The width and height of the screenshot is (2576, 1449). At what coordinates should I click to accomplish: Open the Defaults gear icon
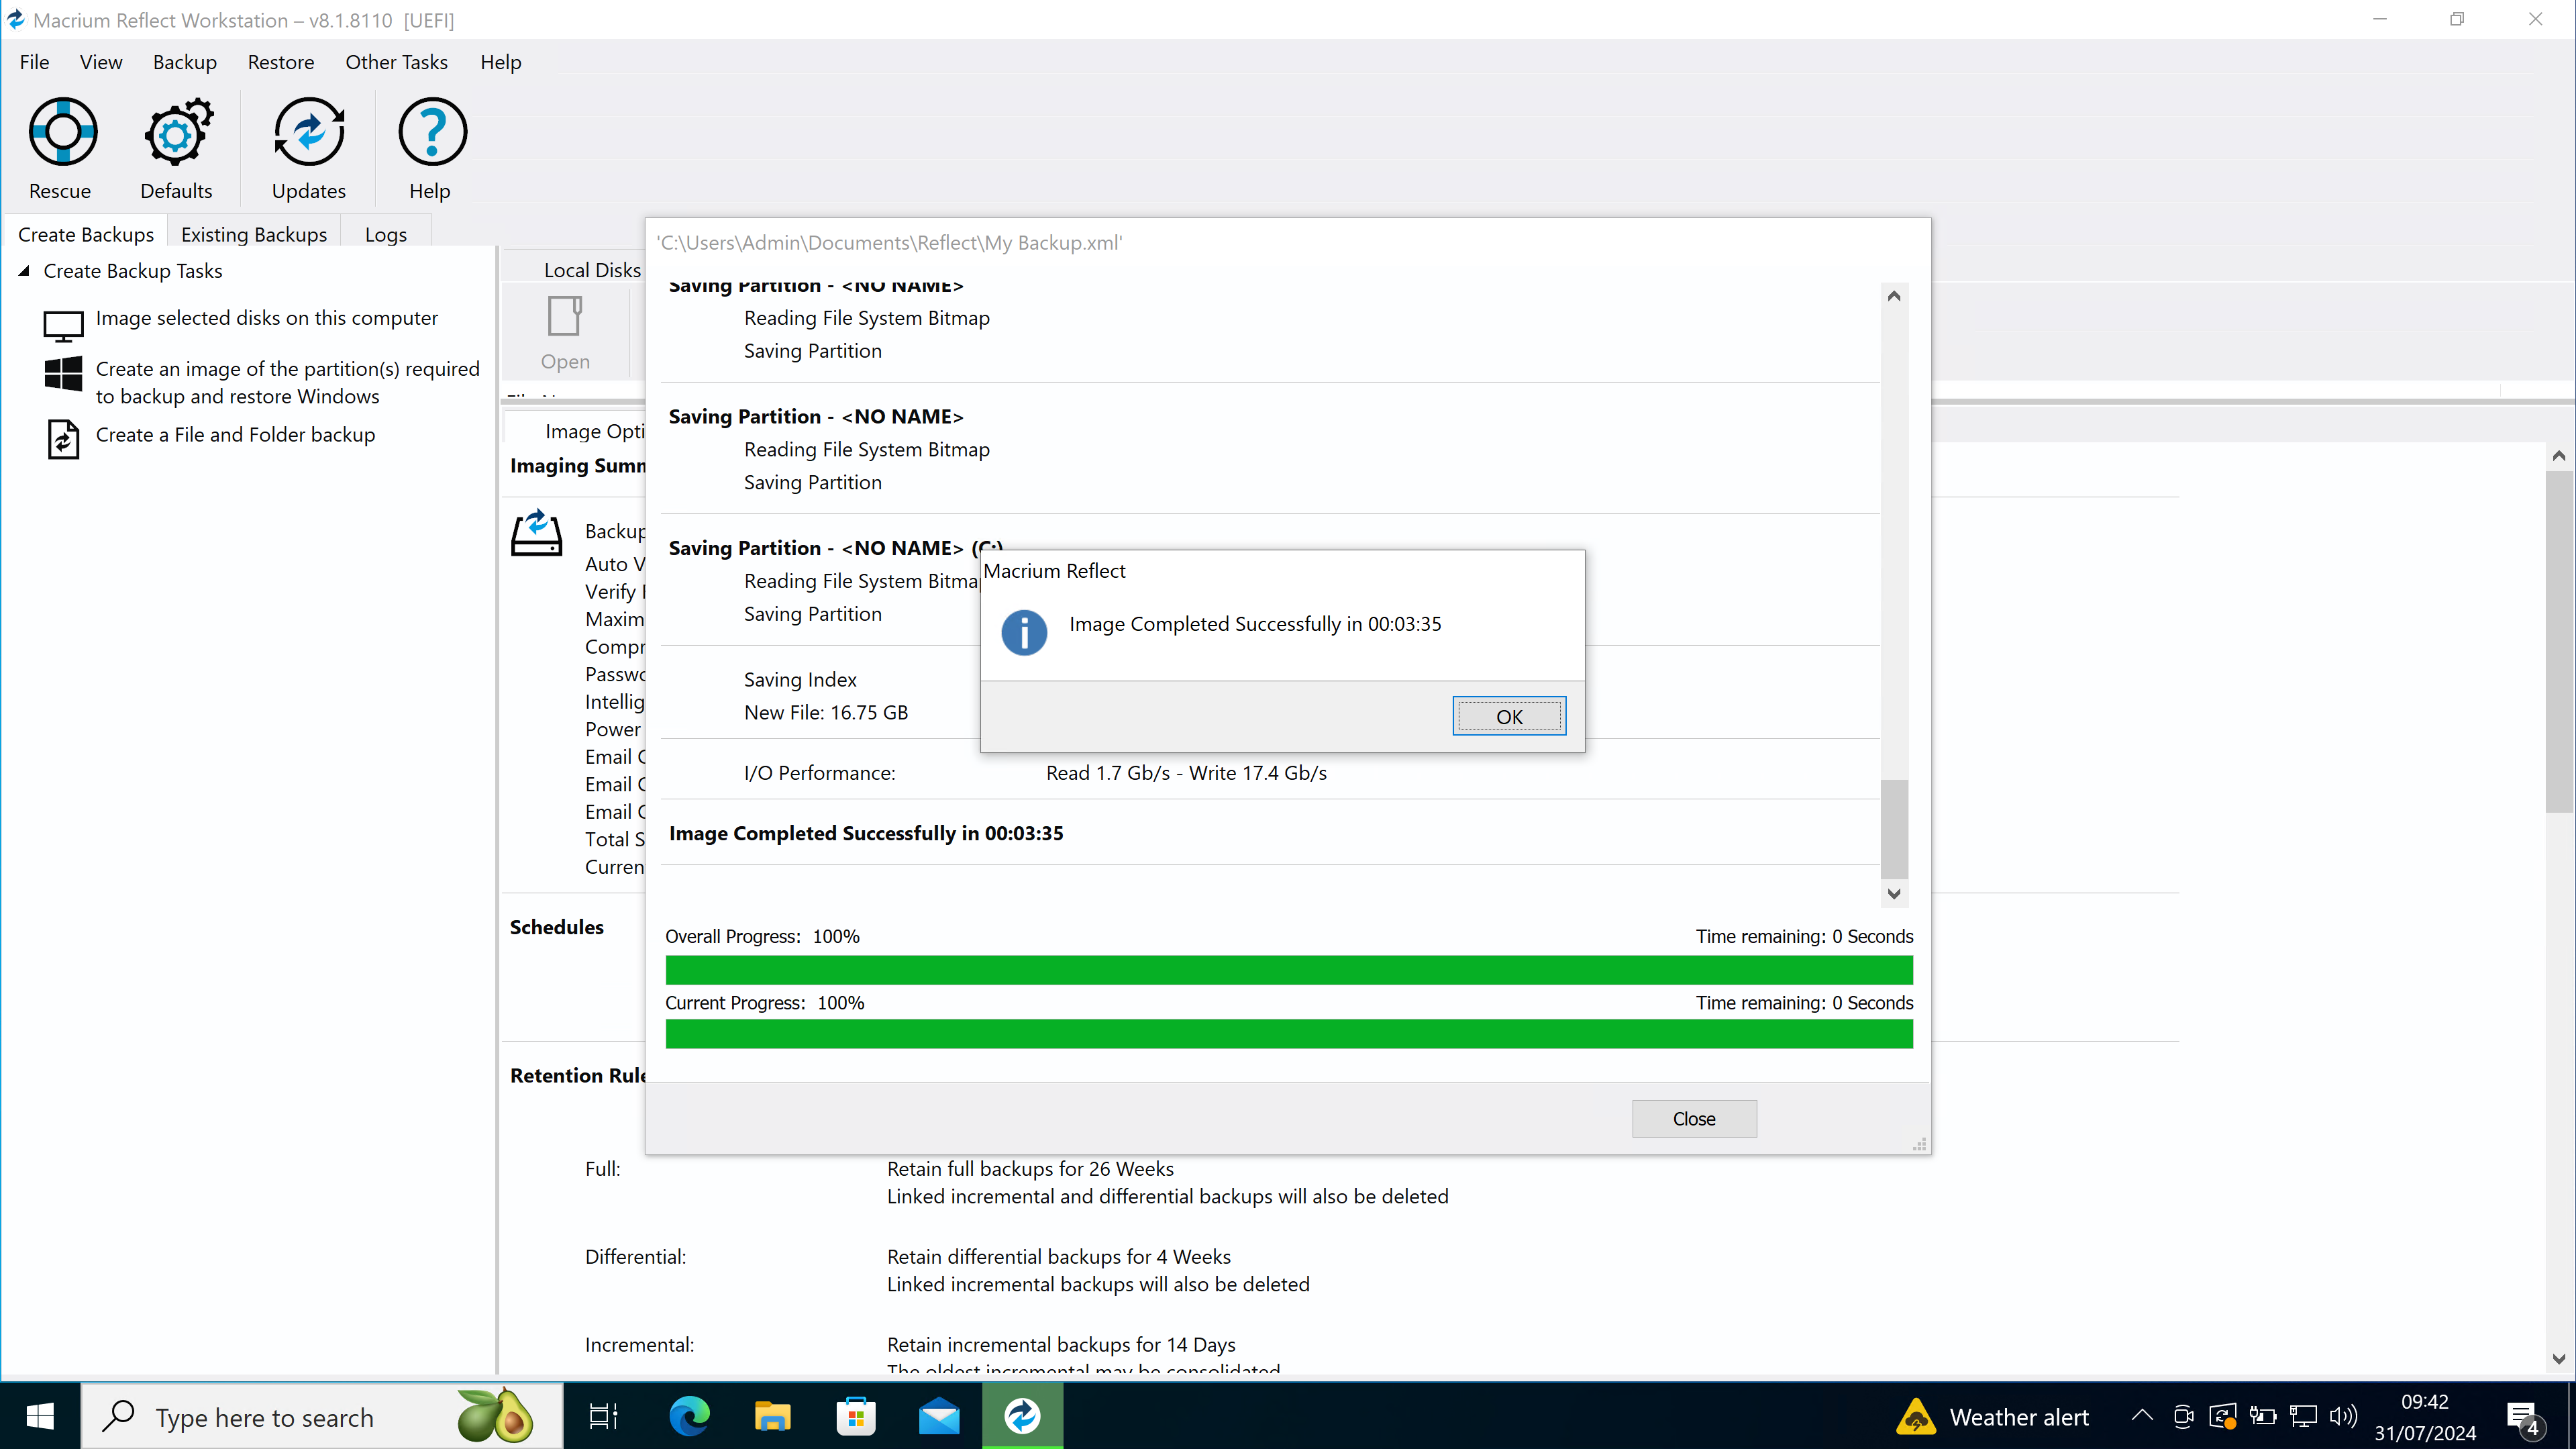pos(177,132)
